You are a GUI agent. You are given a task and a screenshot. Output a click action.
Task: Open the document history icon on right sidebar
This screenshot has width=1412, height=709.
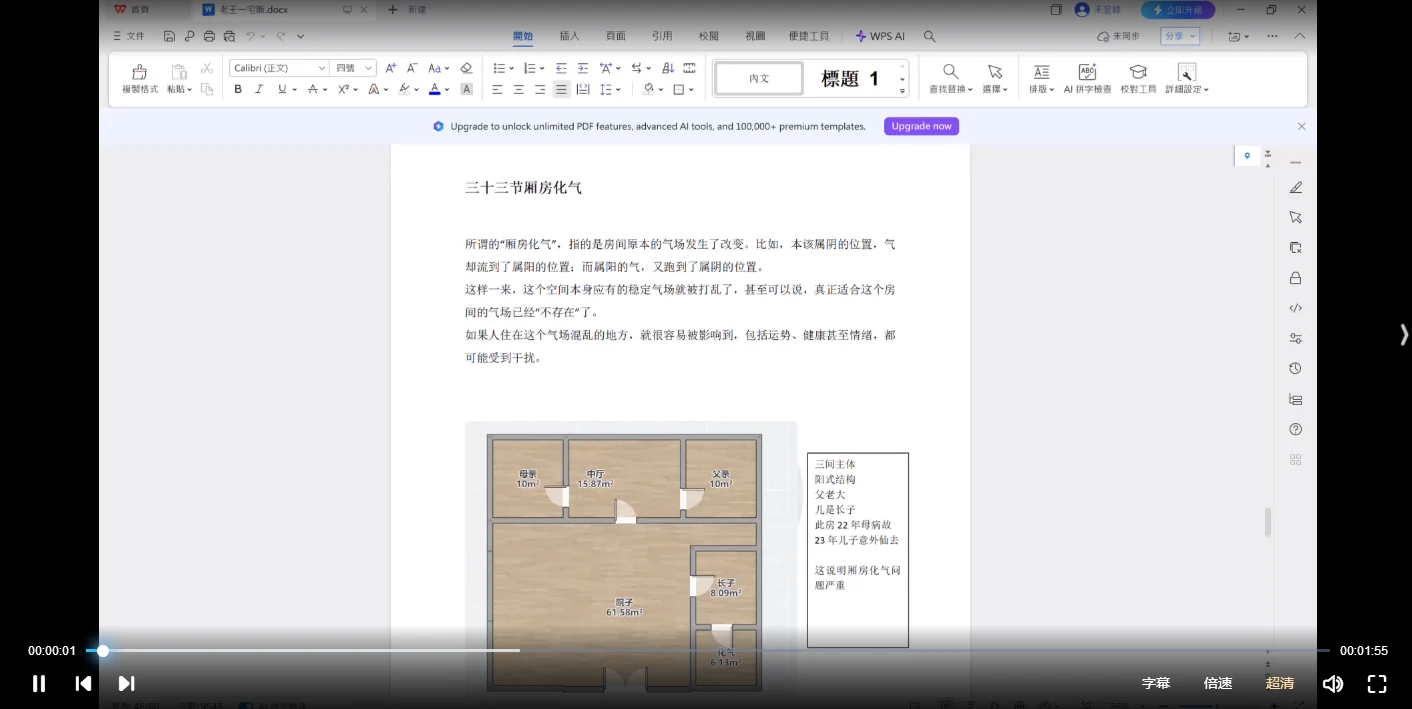[1295, 368]
